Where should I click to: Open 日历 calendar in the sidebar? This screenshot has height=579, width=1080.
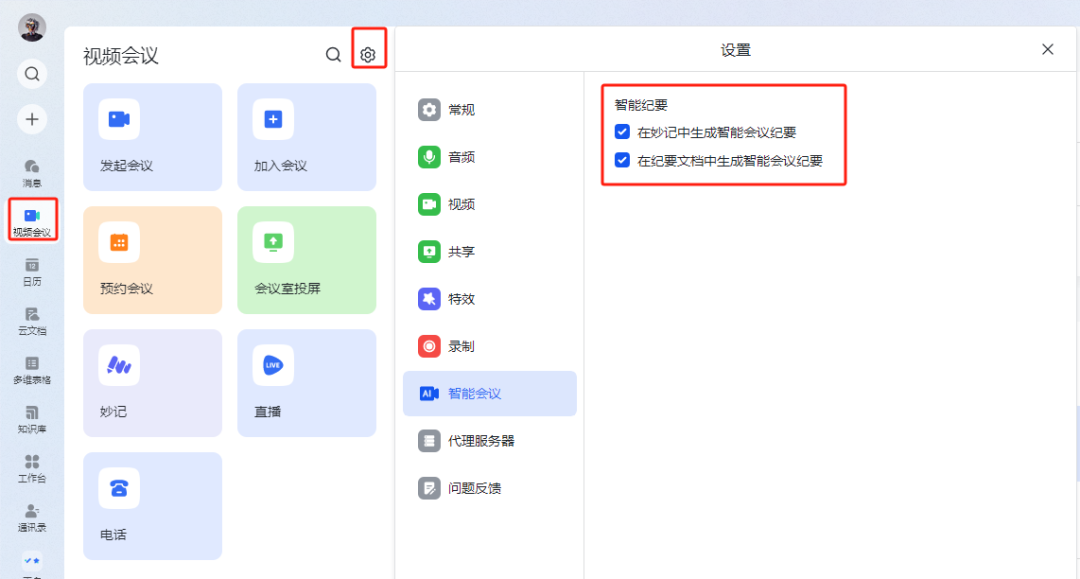(32, 272)
